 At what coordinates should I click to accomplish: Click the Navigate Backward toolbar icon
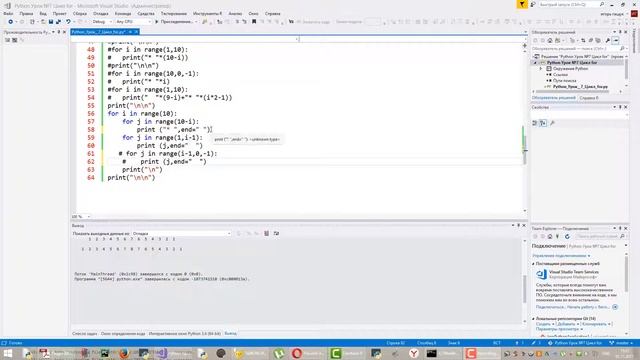11,22
